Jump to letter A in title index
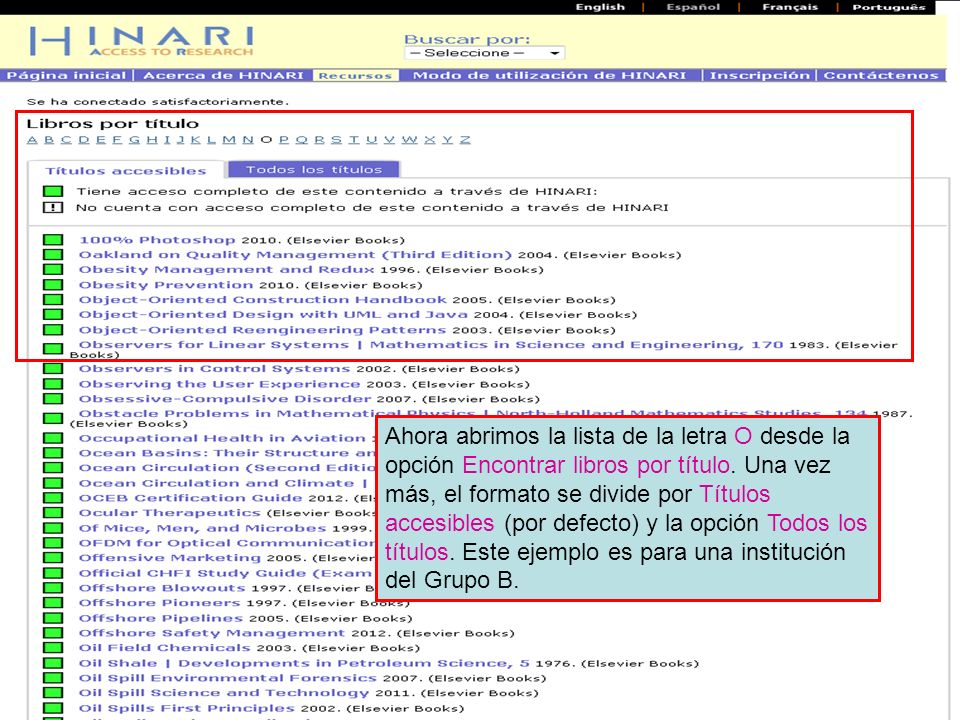This screenshot has width=960, height=720. click(x=32, y=140)
